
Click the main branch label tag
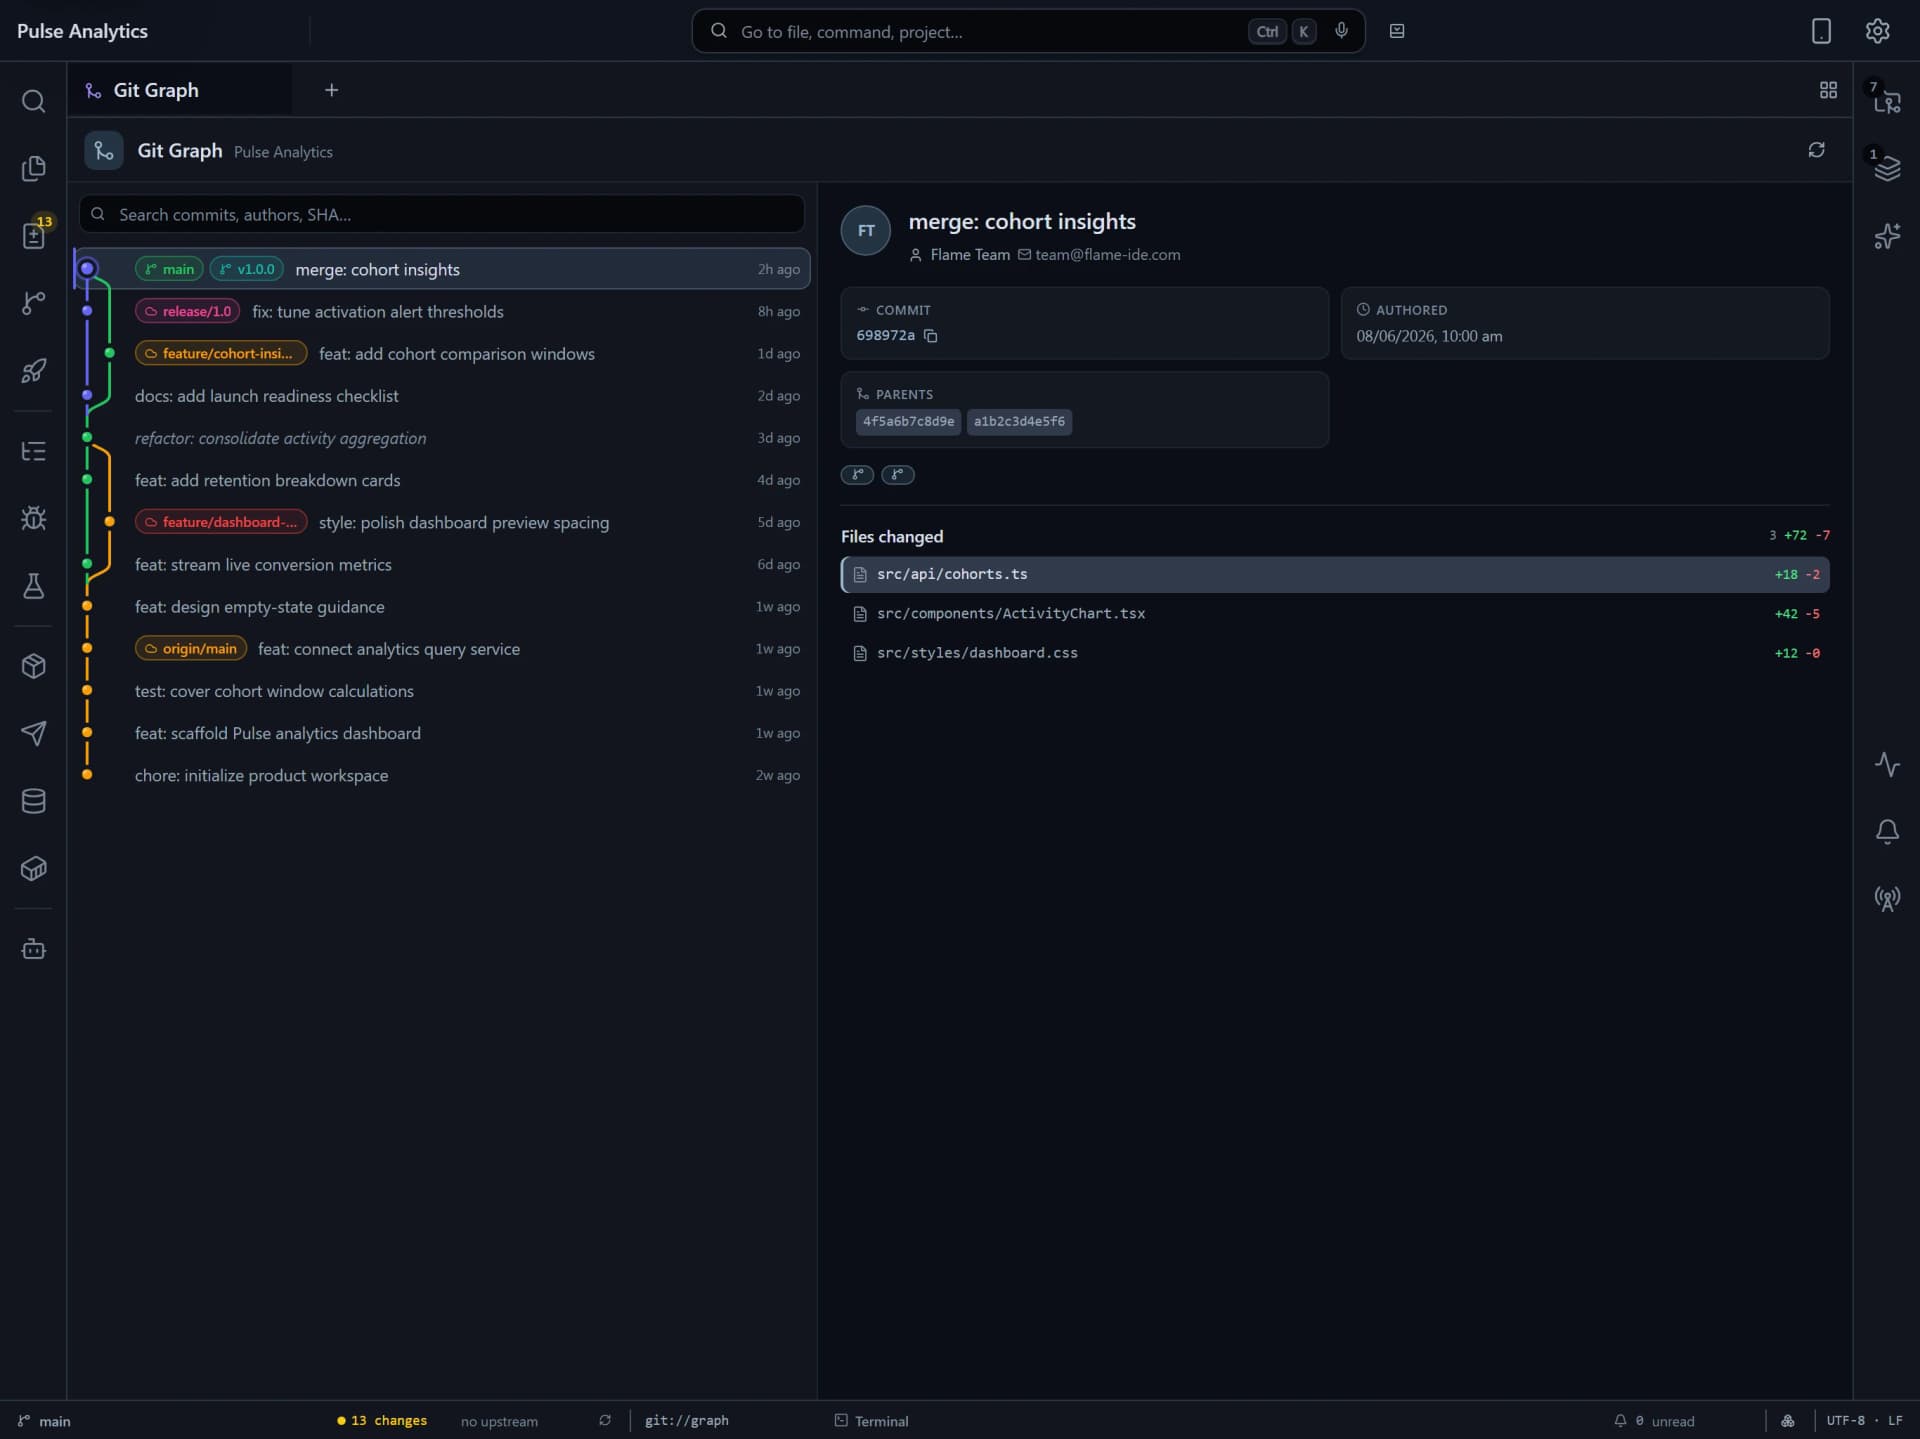pos(169,269)
